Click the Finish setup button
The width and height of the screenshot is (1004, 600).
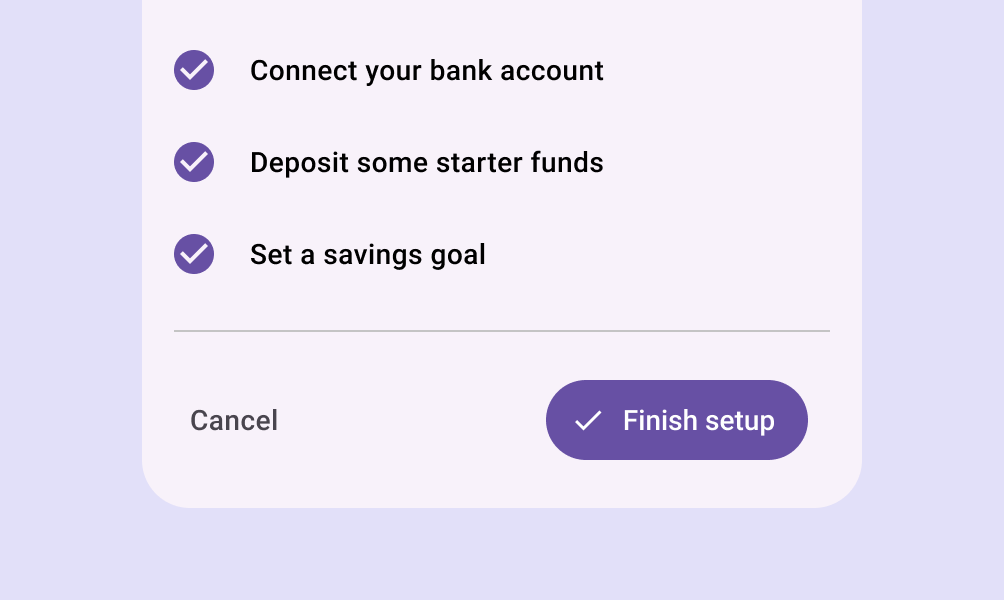click(676, 420)
